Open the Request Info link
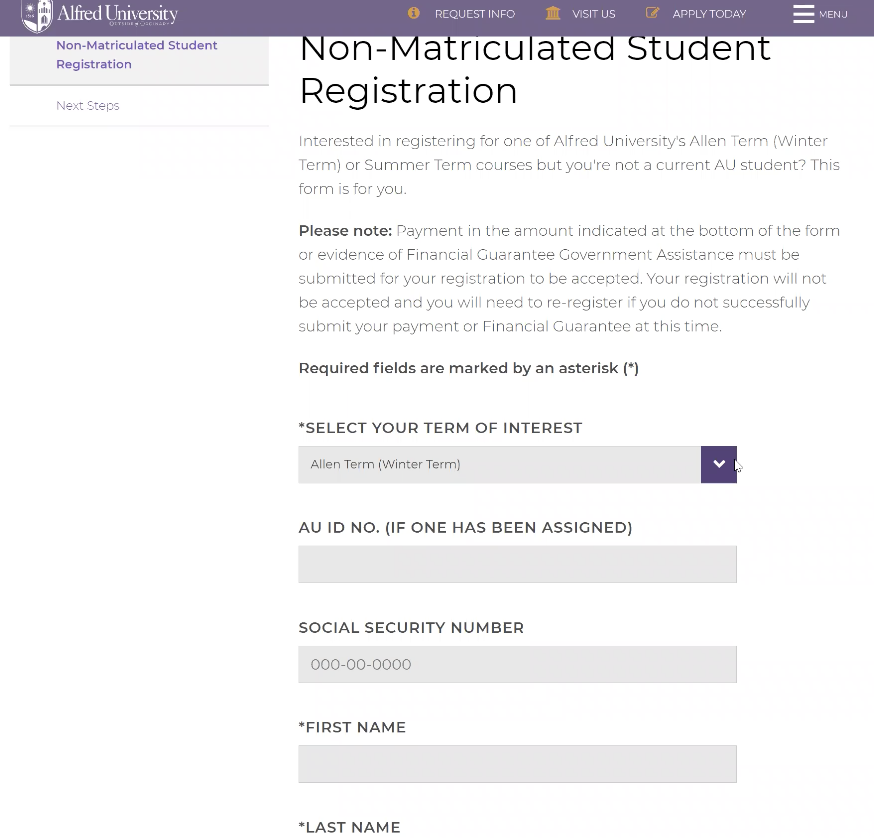This screenshot has height=838, width=874. [x=474, y=14]
